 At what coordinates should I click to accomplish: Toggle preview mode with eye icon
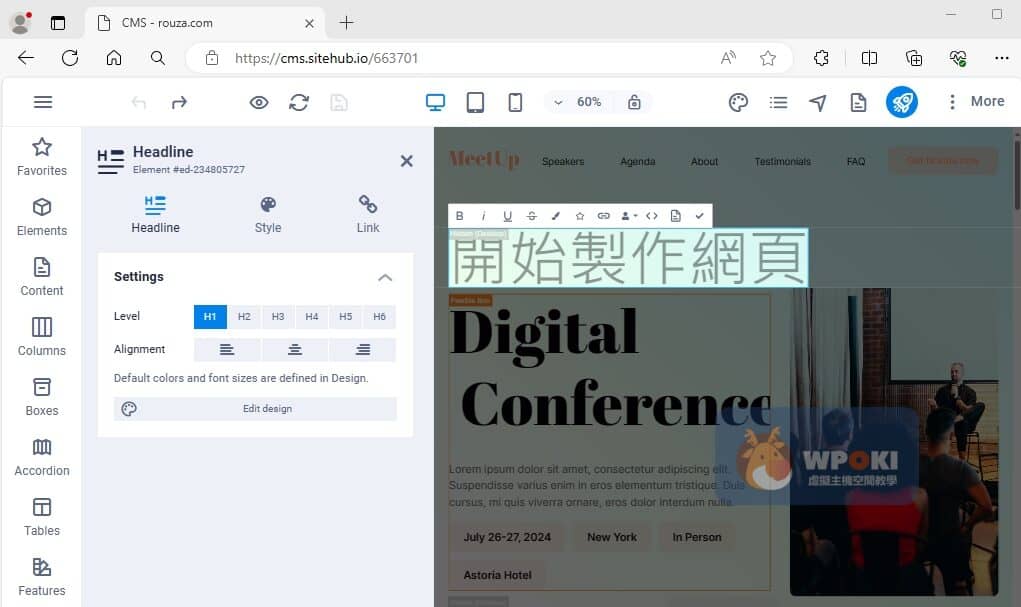[x=259, y=102]
